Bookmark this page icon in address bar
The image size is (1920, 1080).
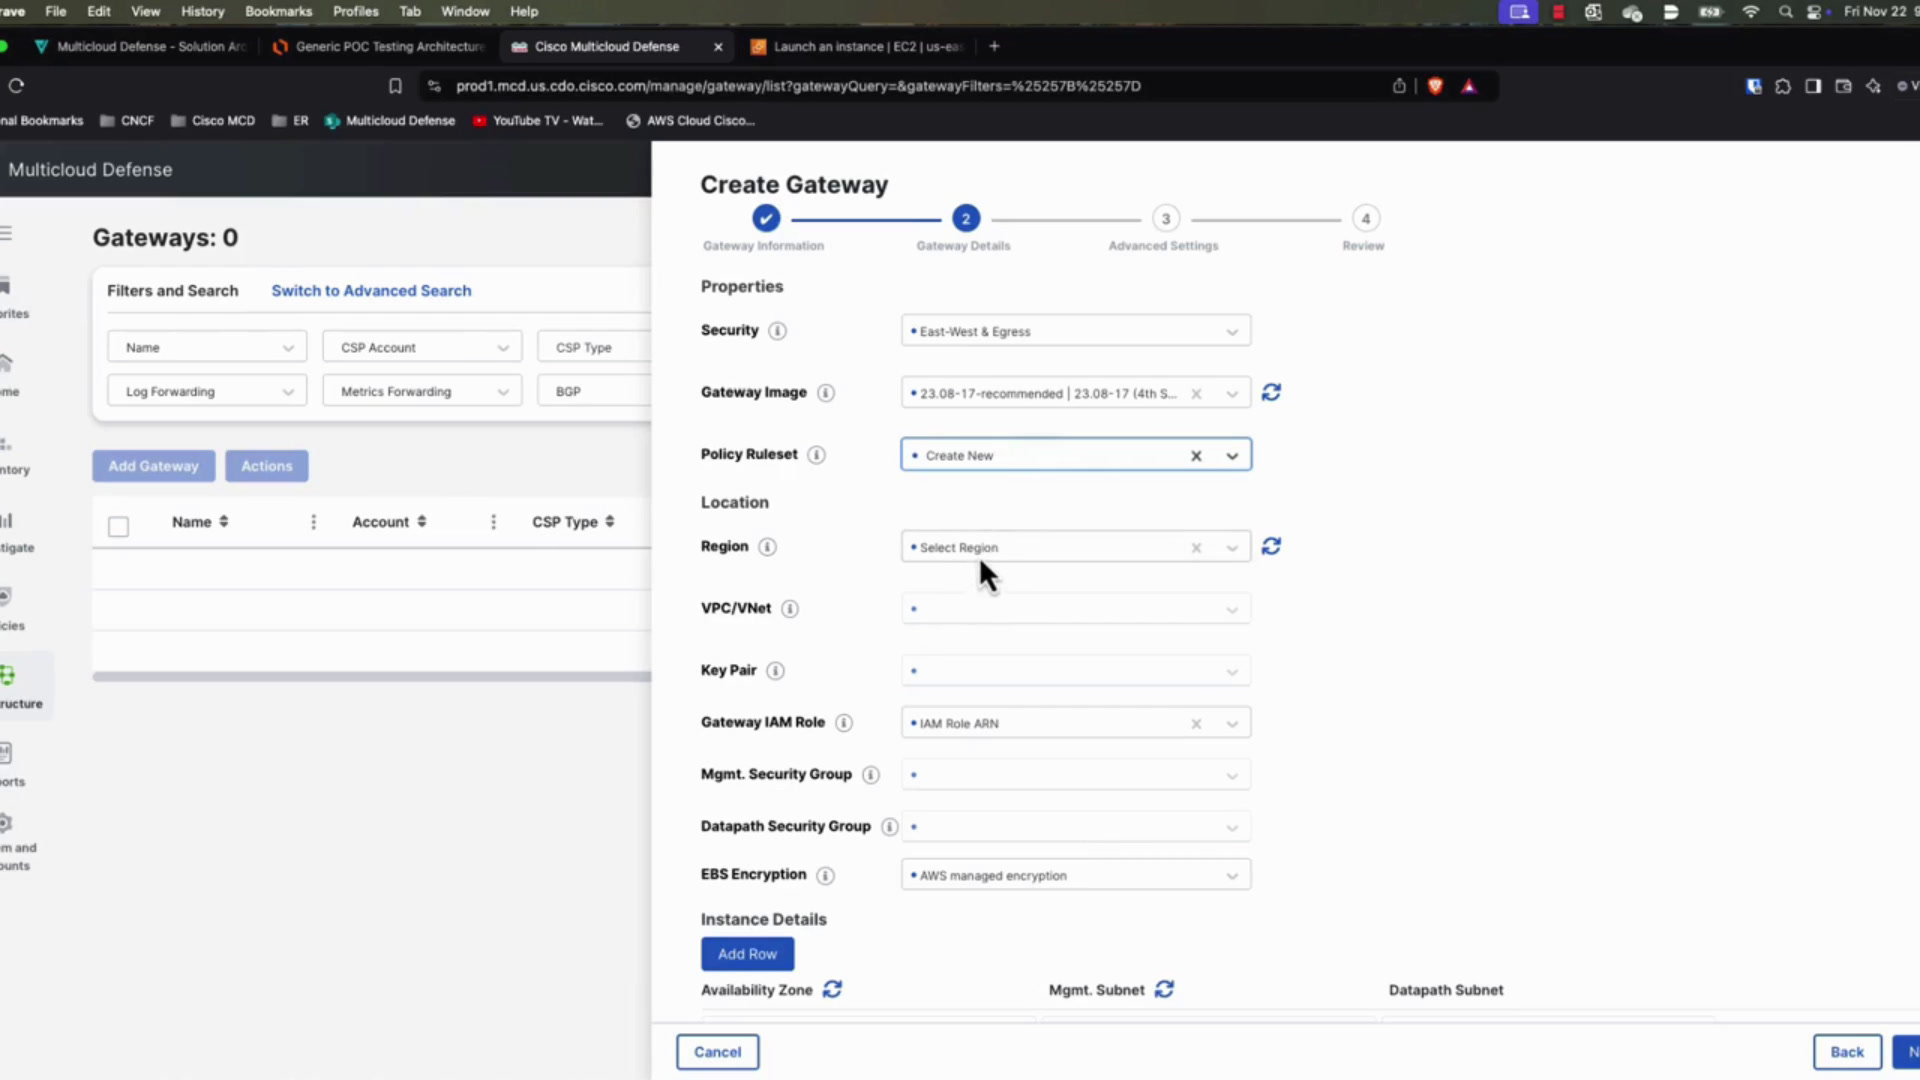[395, 86]
